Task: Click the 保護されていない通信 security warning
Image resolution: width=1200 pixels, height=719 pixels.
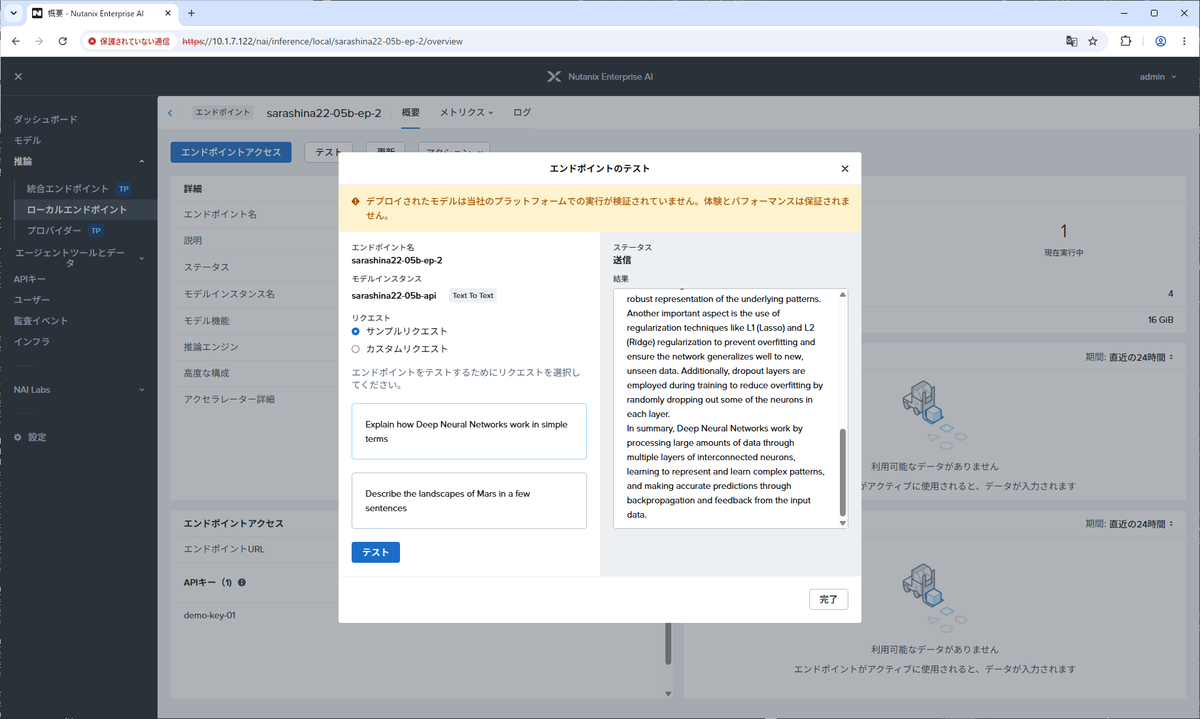Action: [x=131, y=42]
